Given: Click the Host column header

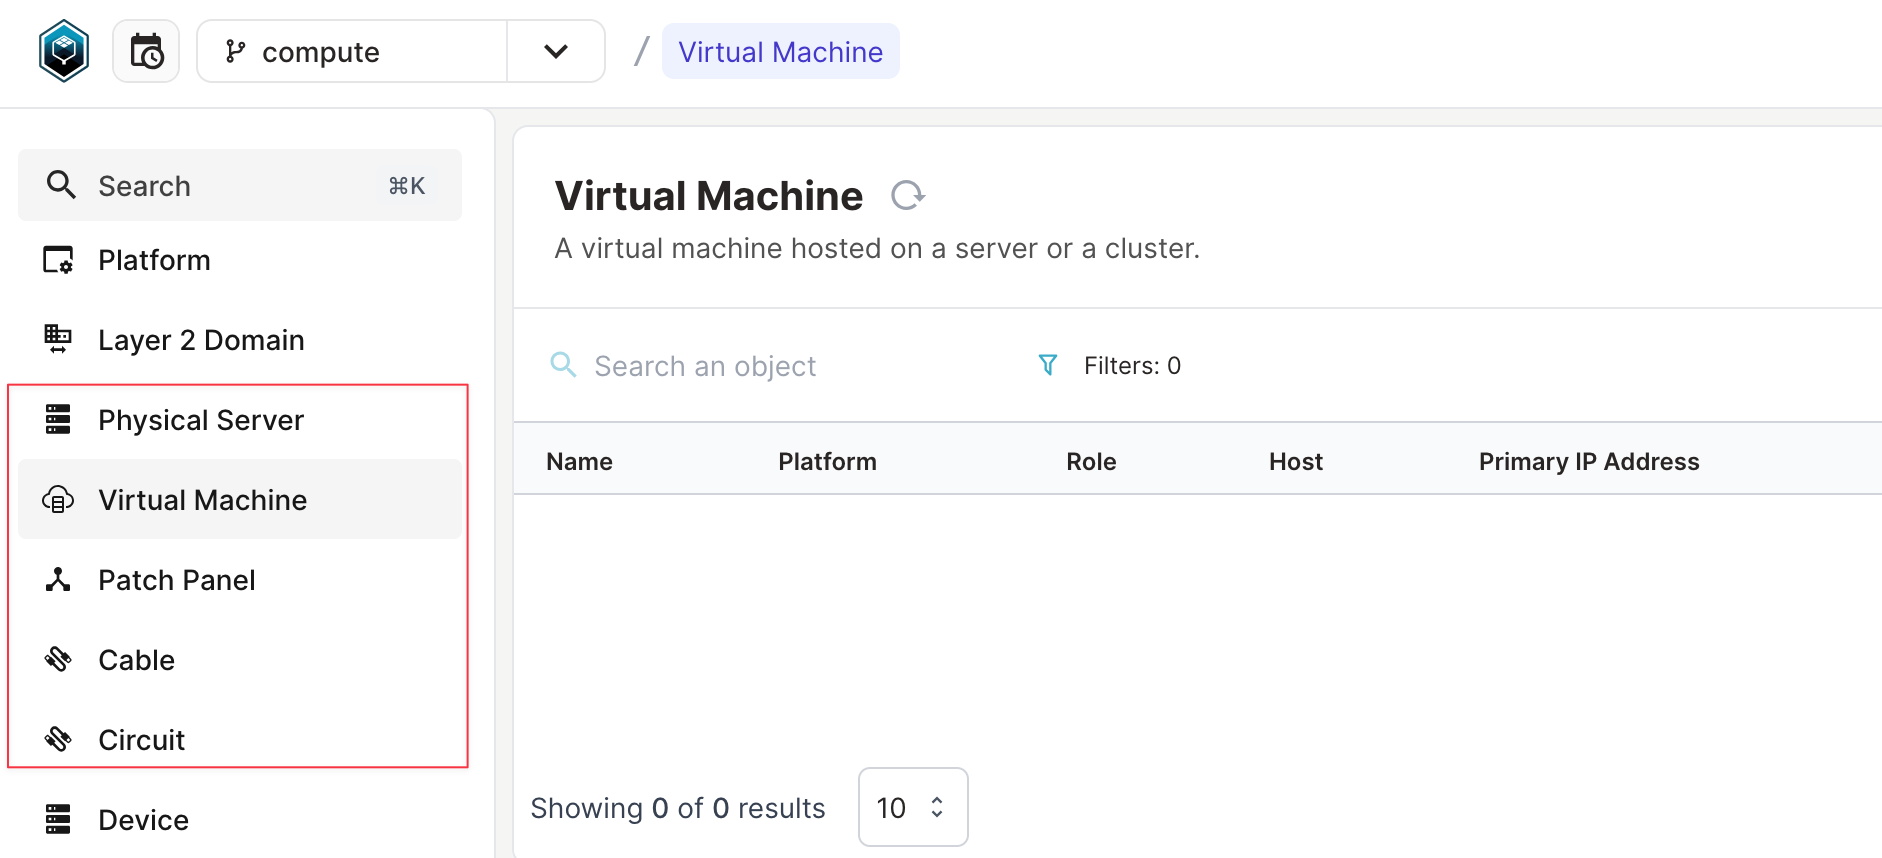Looking at the screenshot, I should (x=1296, y=461).
